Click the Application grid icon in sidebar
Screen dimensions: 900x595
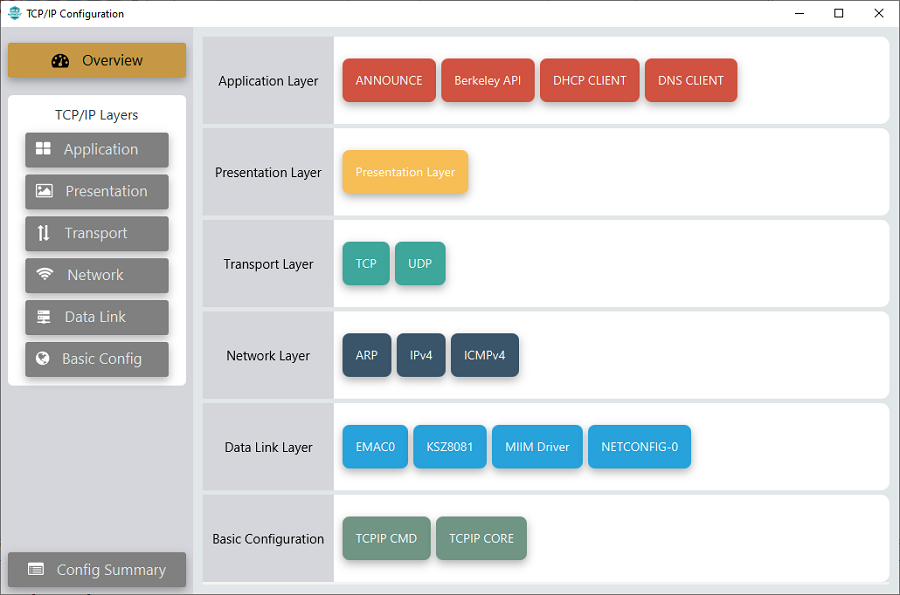(43, 149)
